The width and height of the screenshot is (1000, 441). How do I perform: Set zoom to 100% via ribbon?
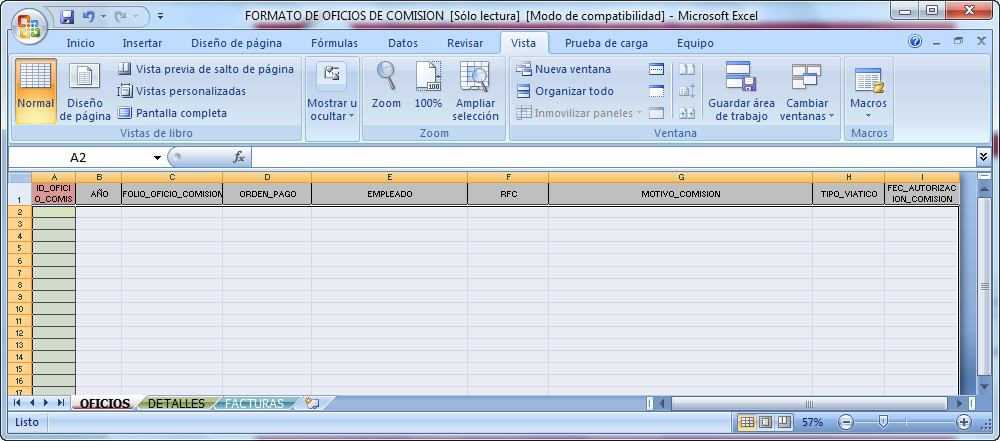[428, 86]
